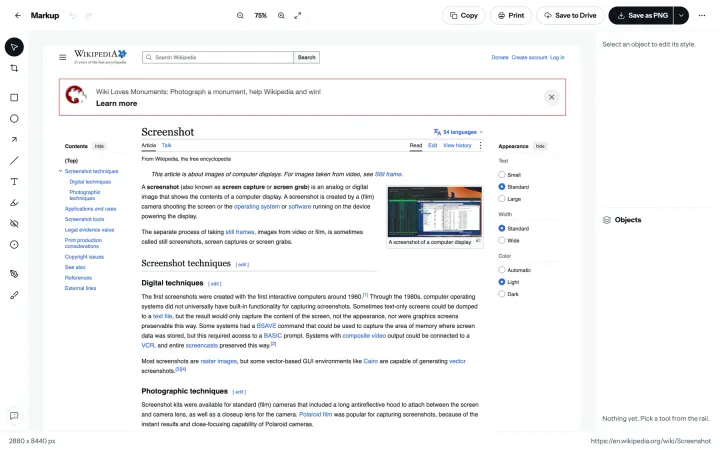Open the Polaroid film link
Image resolution: width=720 pixels, height=450 pixels.
[x=315, y=414]
